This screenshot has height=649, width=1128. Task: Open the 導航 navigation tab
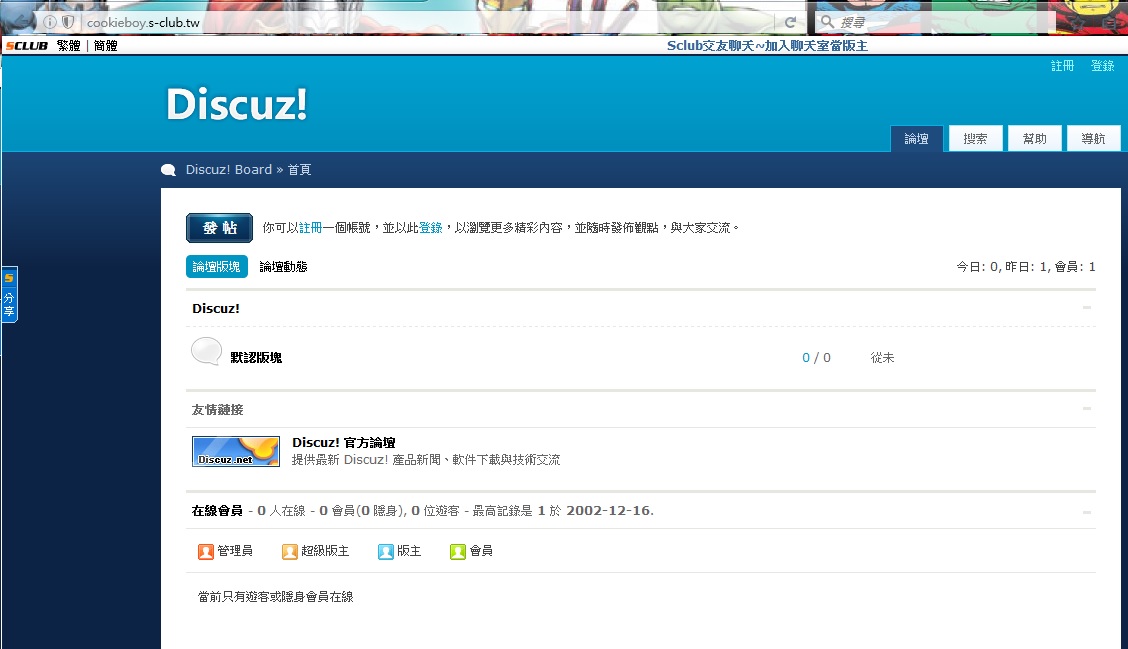pyautogui.click(x=1093, y=139)
